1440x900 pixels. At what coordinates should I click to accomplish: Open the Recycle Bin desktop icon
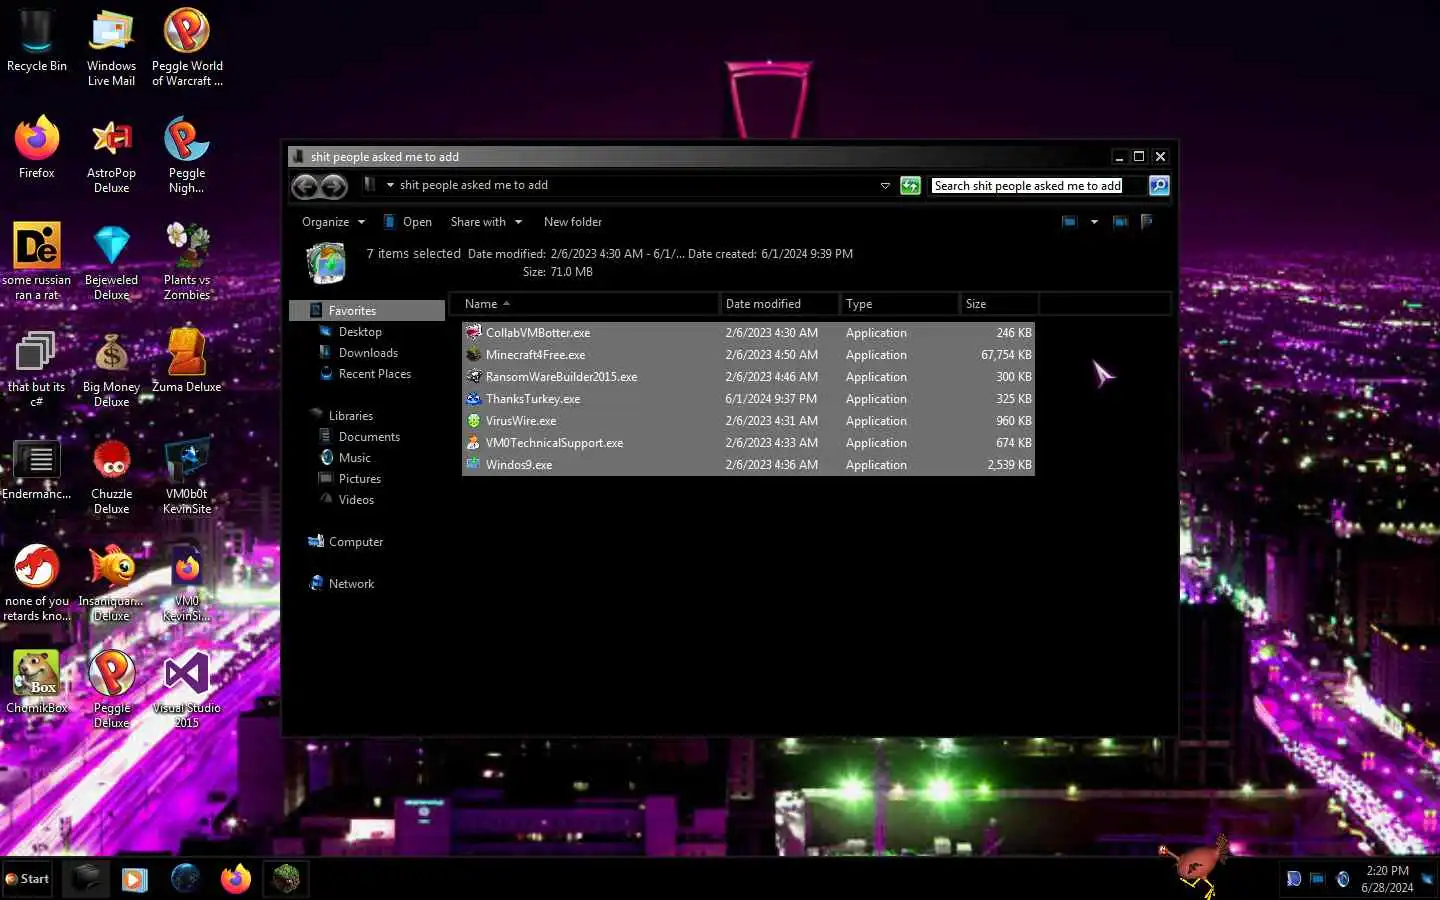[37, 41]
